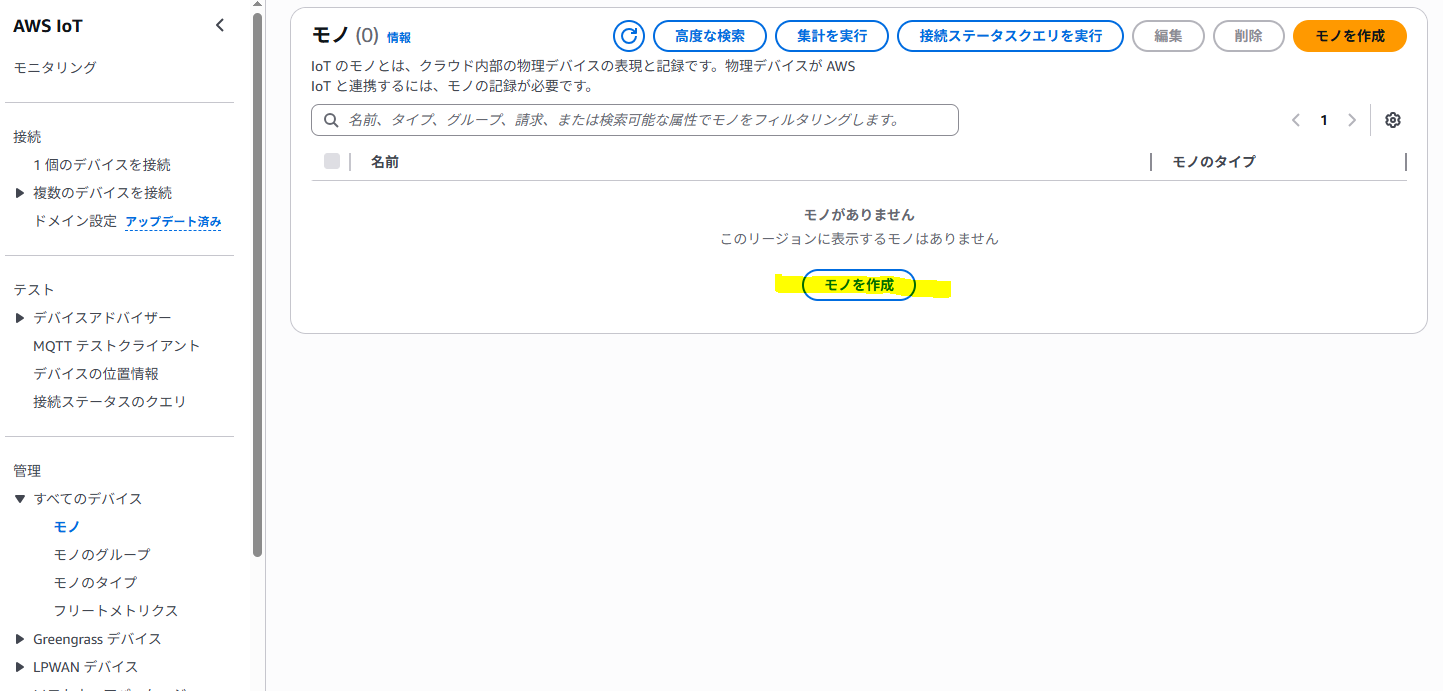Image resolution: width=1443 pixels, height=691 pixels.
Task: Open モノのタイプ in sidebar
Action: [95, 583]
